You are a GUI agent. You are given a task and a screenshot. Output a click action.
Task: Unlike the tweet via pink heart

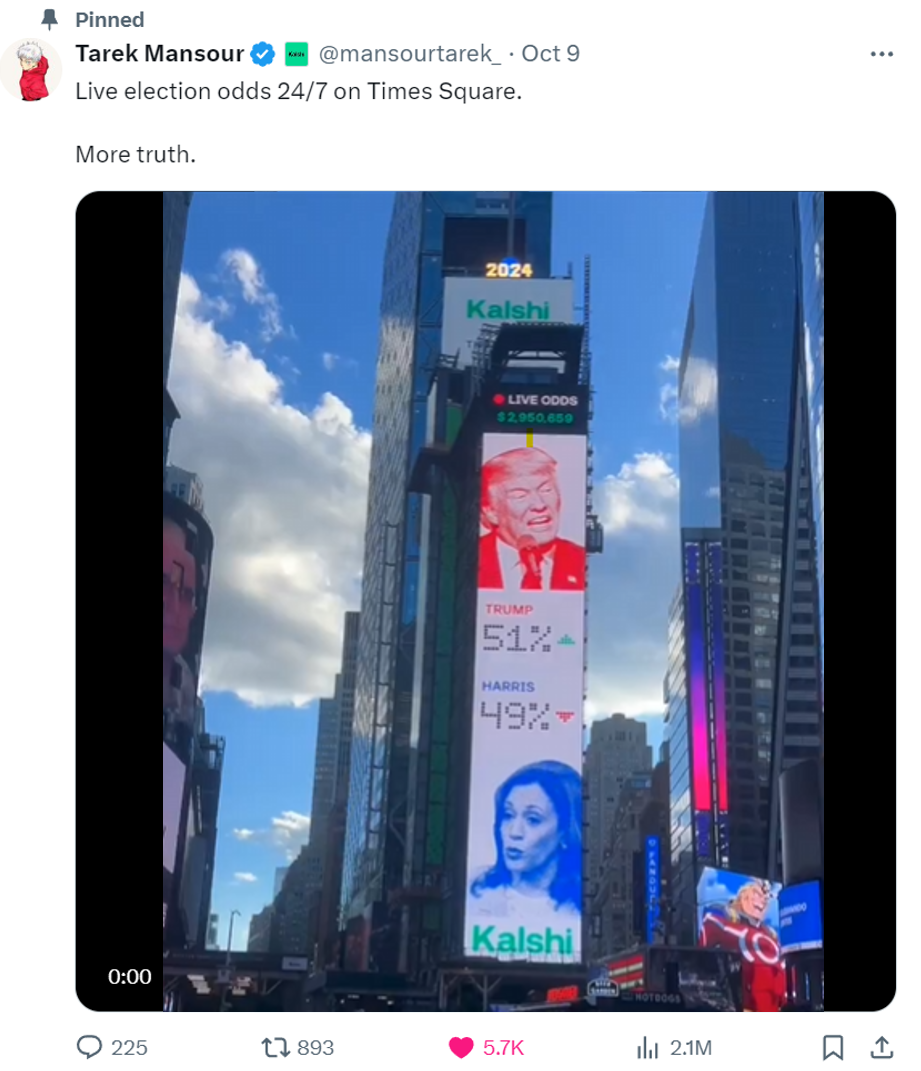(461, 1047)
